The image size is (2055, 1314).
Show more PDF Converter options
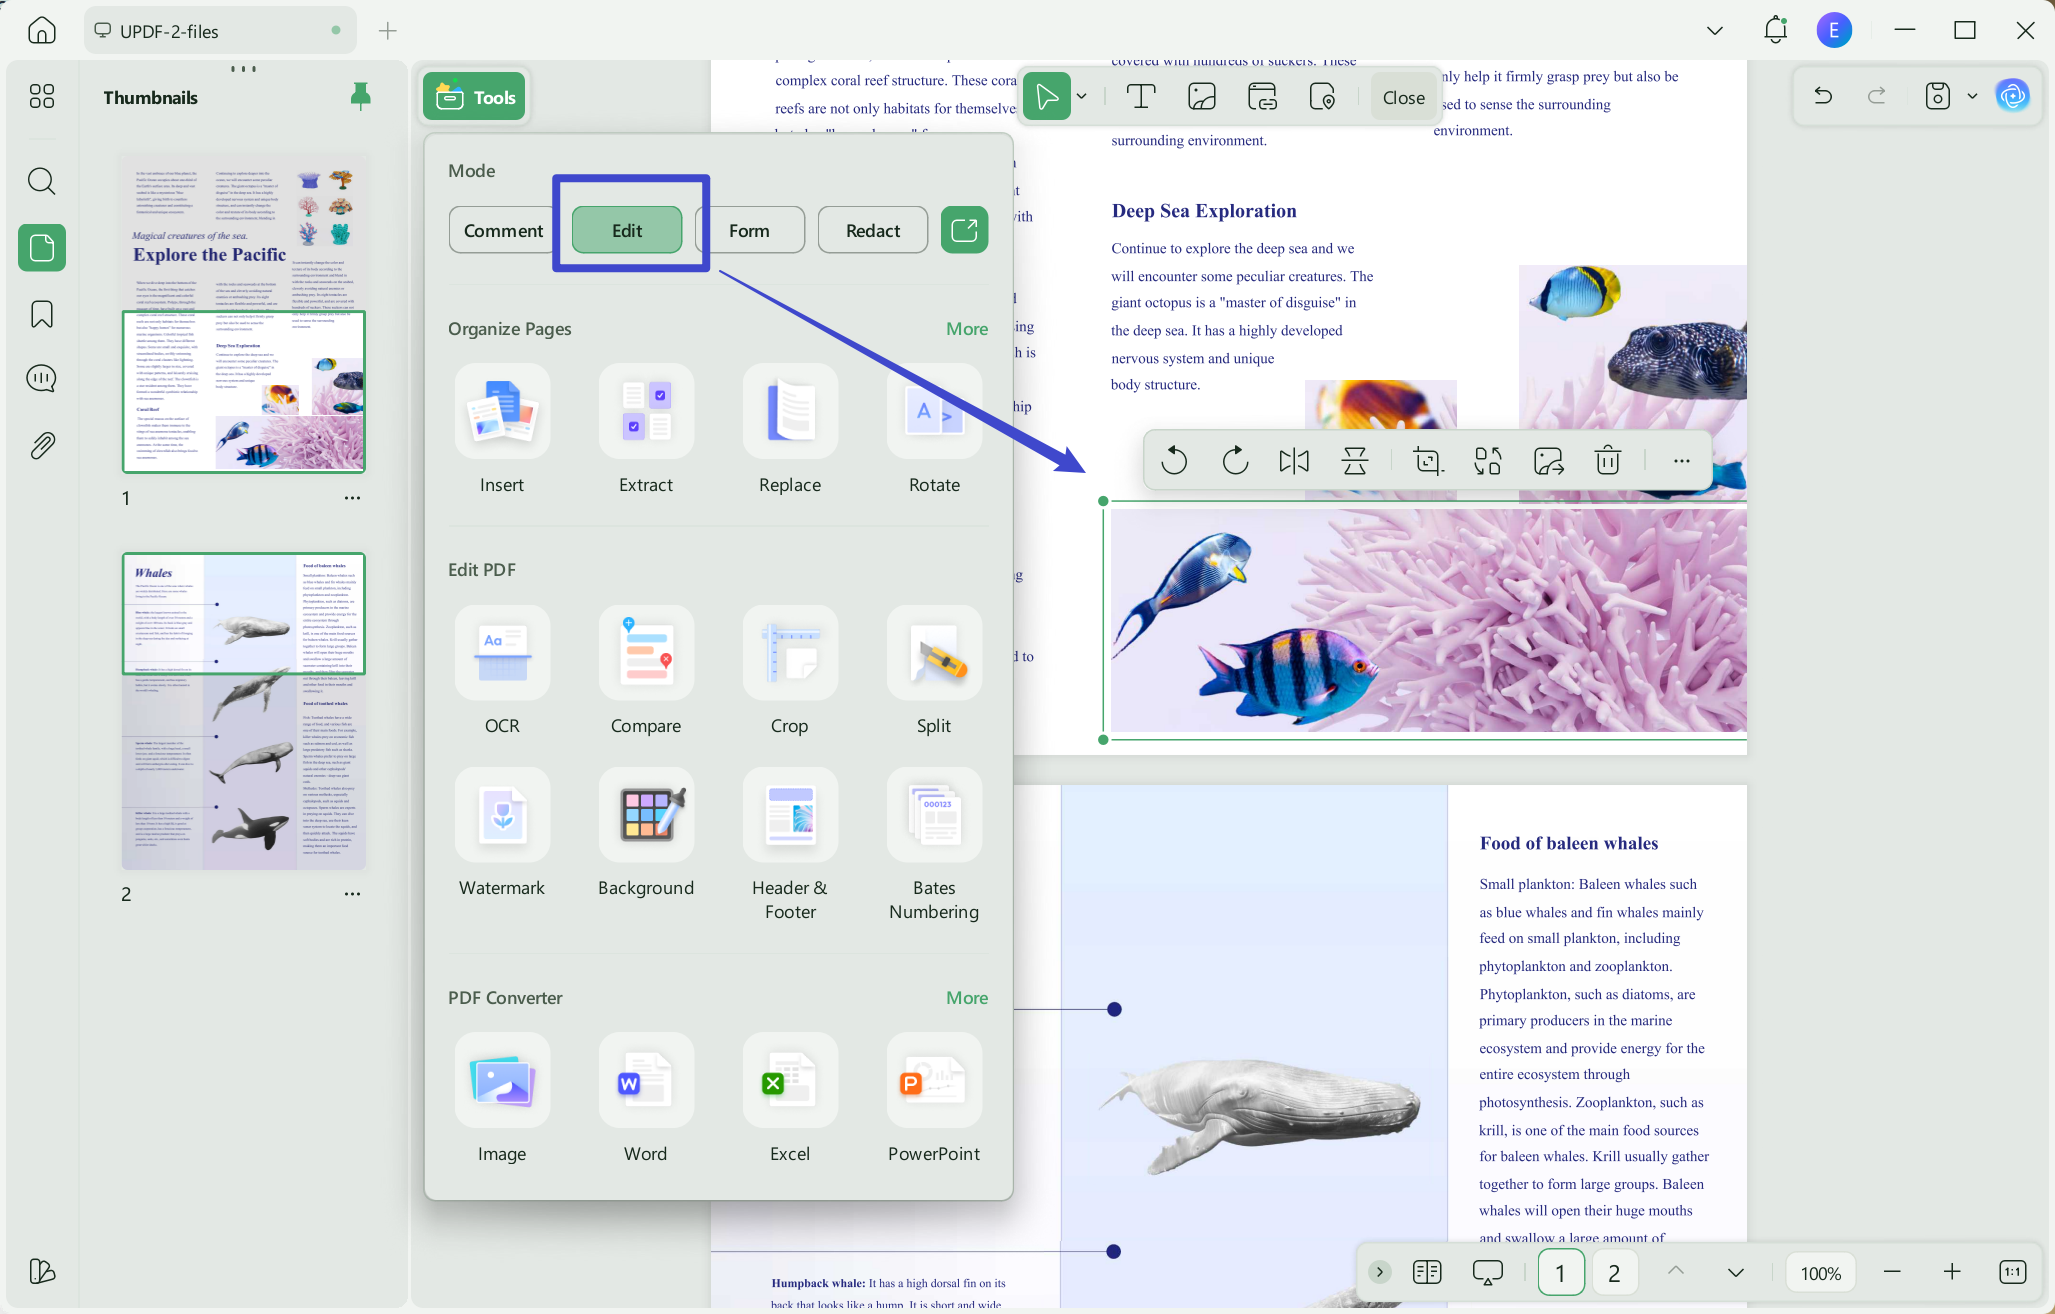pos(967,998)
